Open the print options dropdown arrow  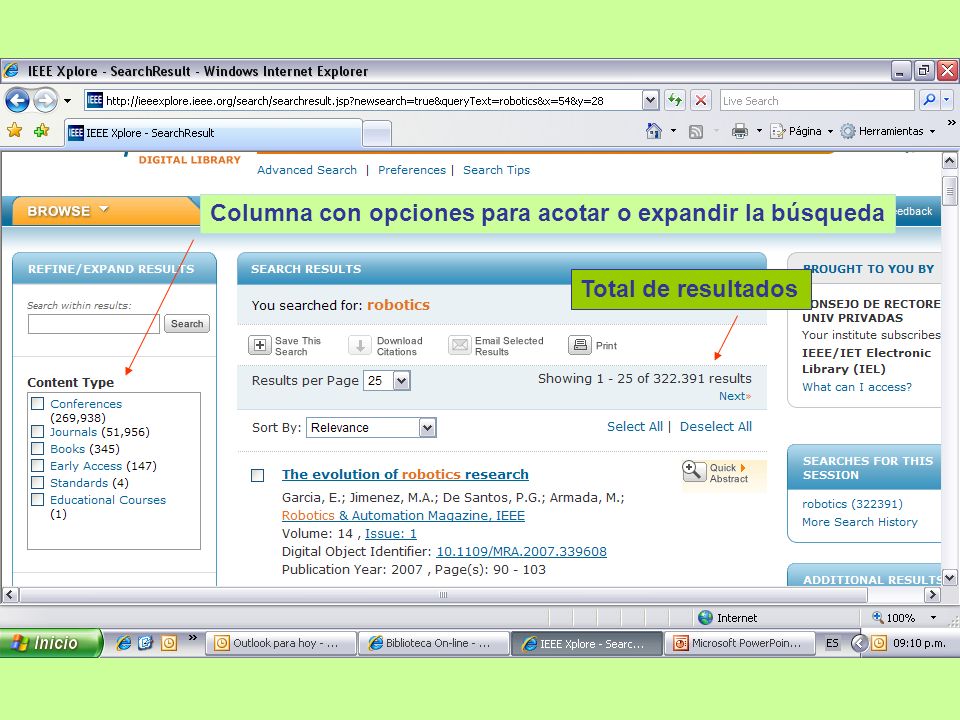click(x=759, y=131)
